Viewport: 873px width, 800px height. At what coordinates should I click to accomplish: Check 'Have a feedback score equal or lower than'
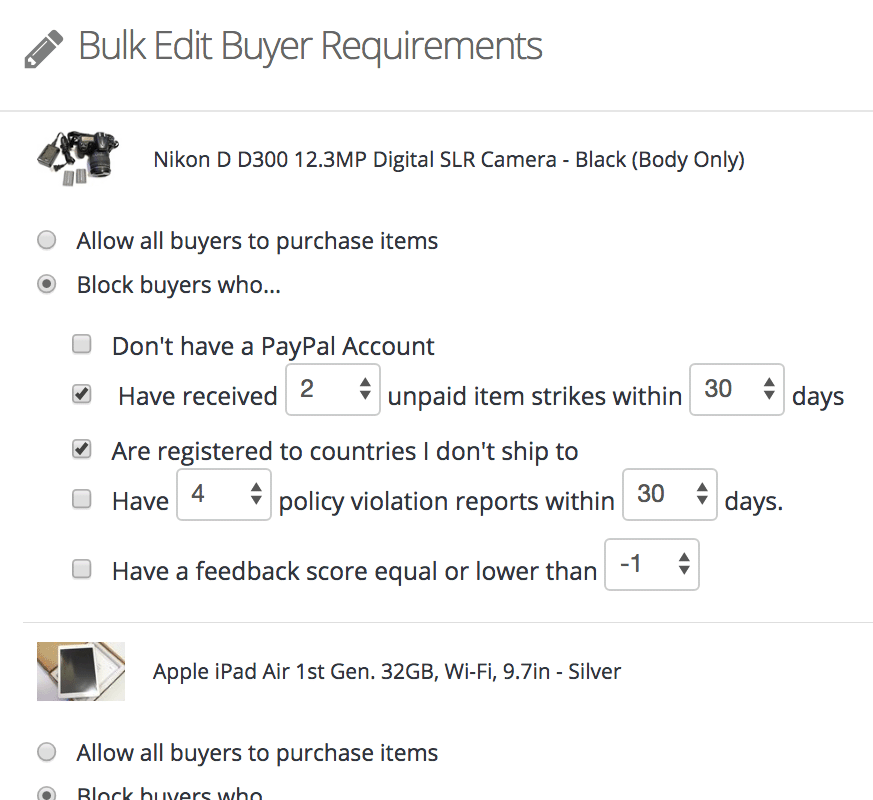click(x=82, y=570)
